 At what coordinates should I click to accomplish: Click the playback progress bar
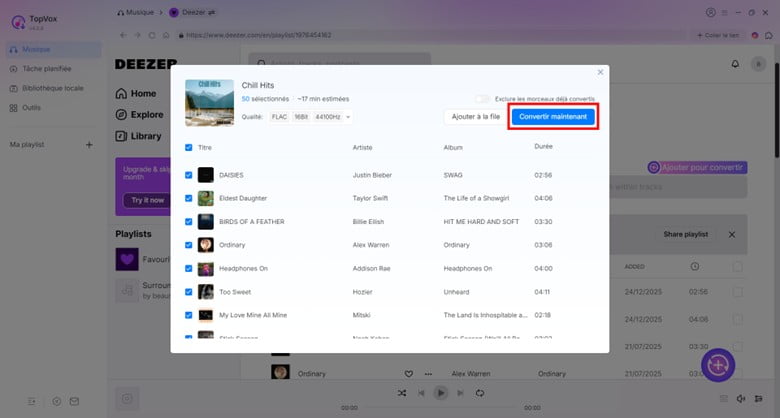coord(441,408)
